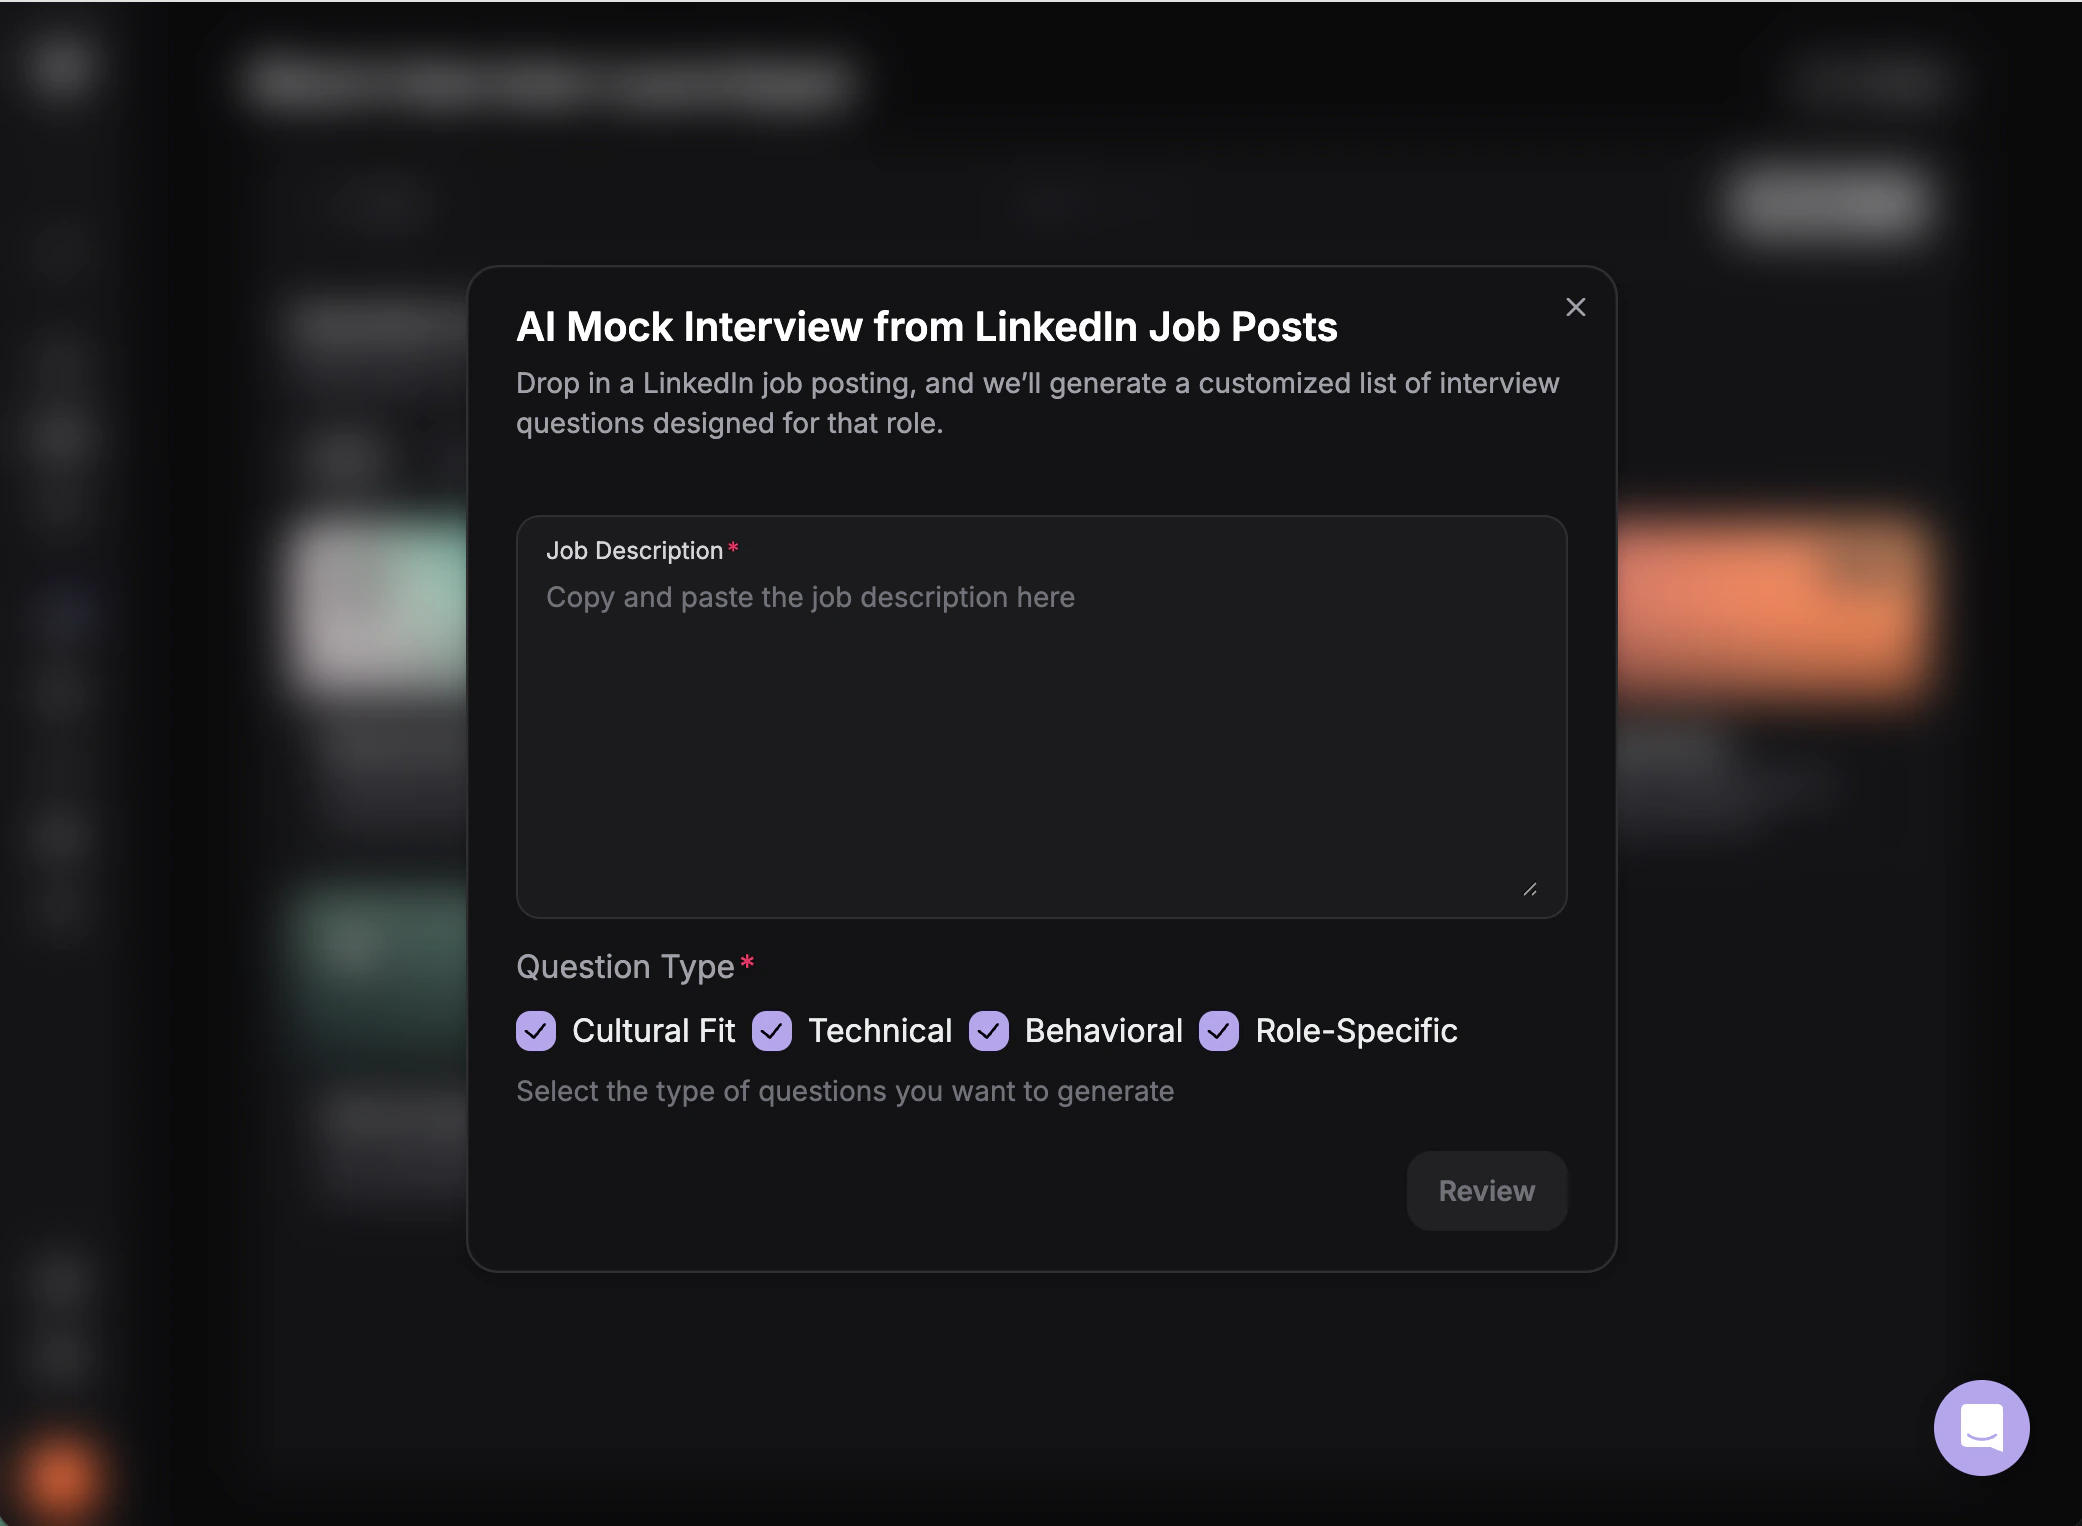This screenshot has width=2082, height=1526.
Task: Grab the textarea resize handle icon
Action: click(x=1530, y=889)
